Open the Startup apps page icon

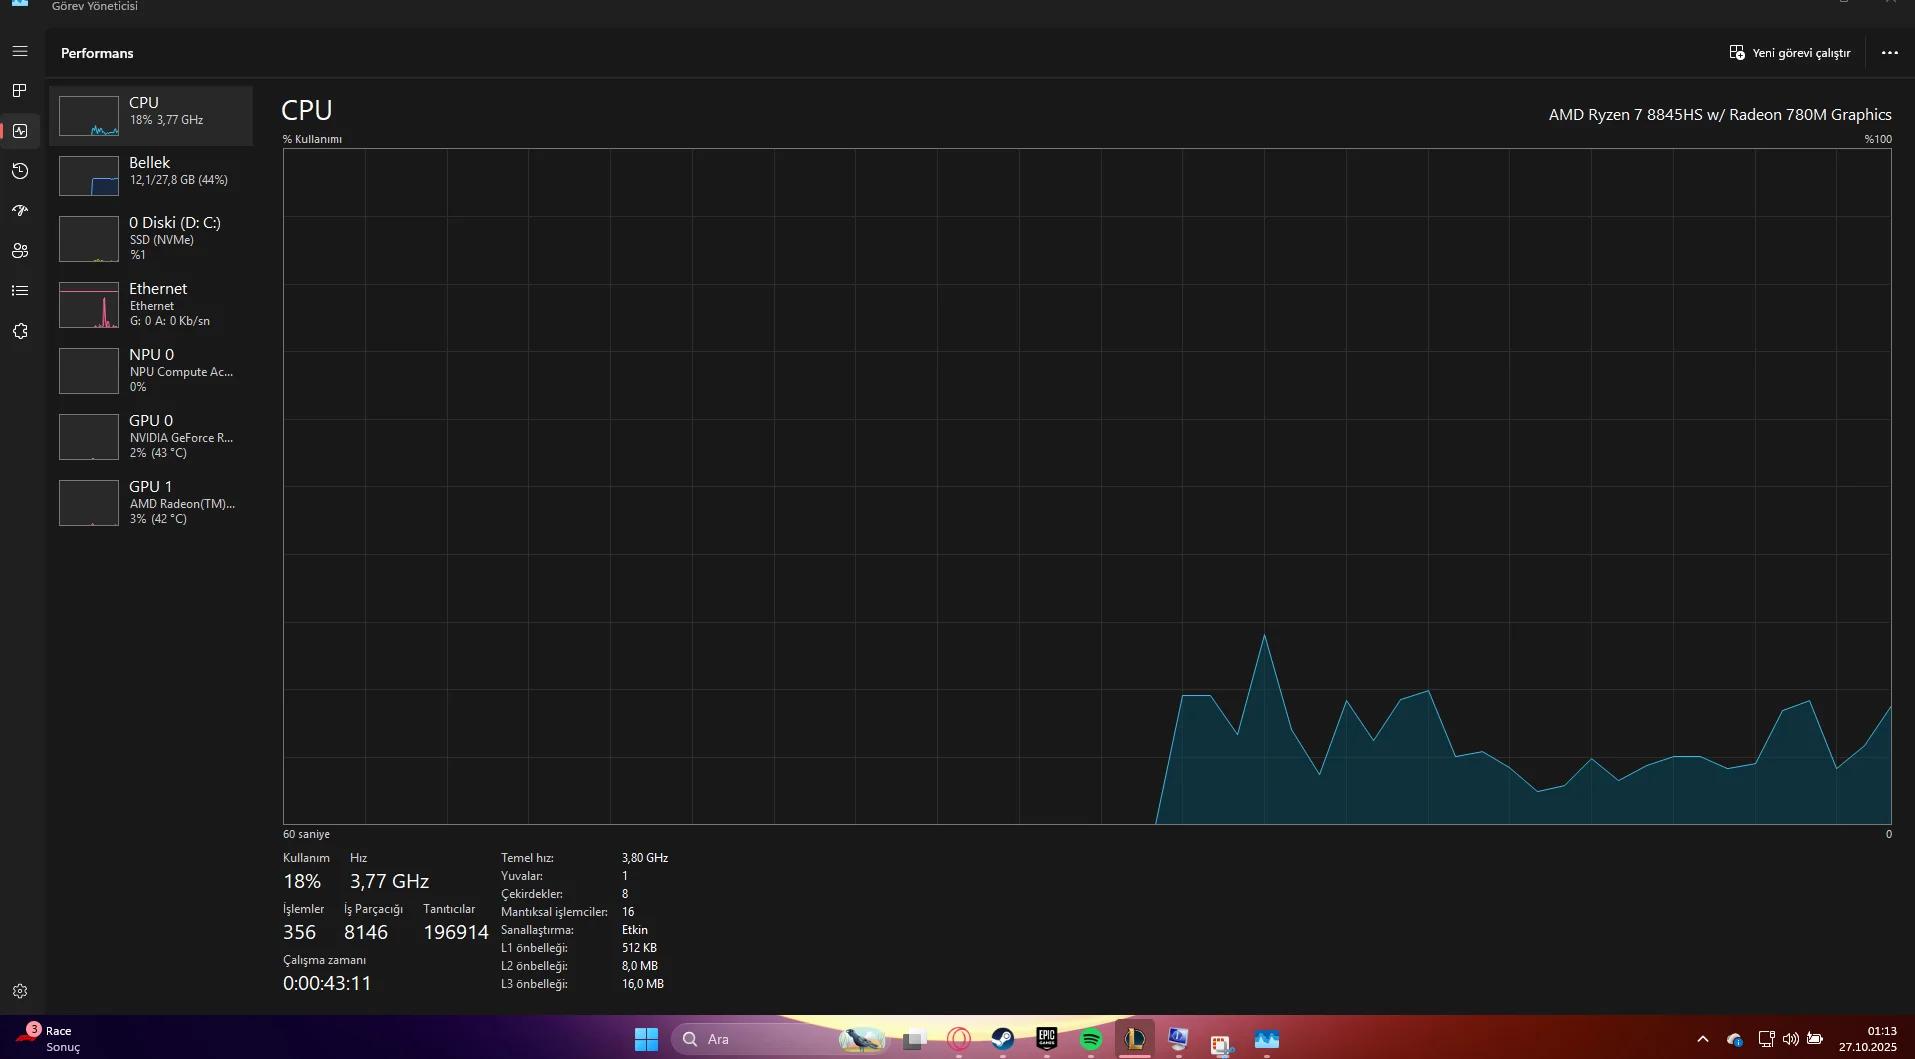tap(20, 211)
